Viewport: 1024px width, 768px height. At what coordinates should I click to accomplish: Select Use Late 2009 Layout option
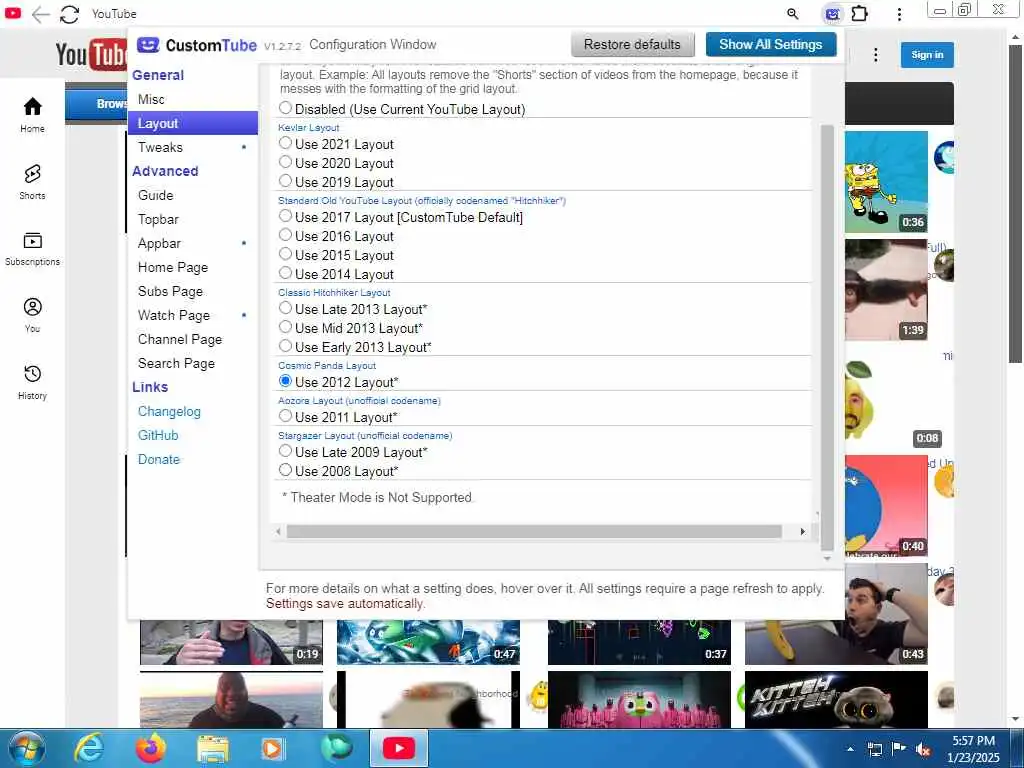click(285, 451)
